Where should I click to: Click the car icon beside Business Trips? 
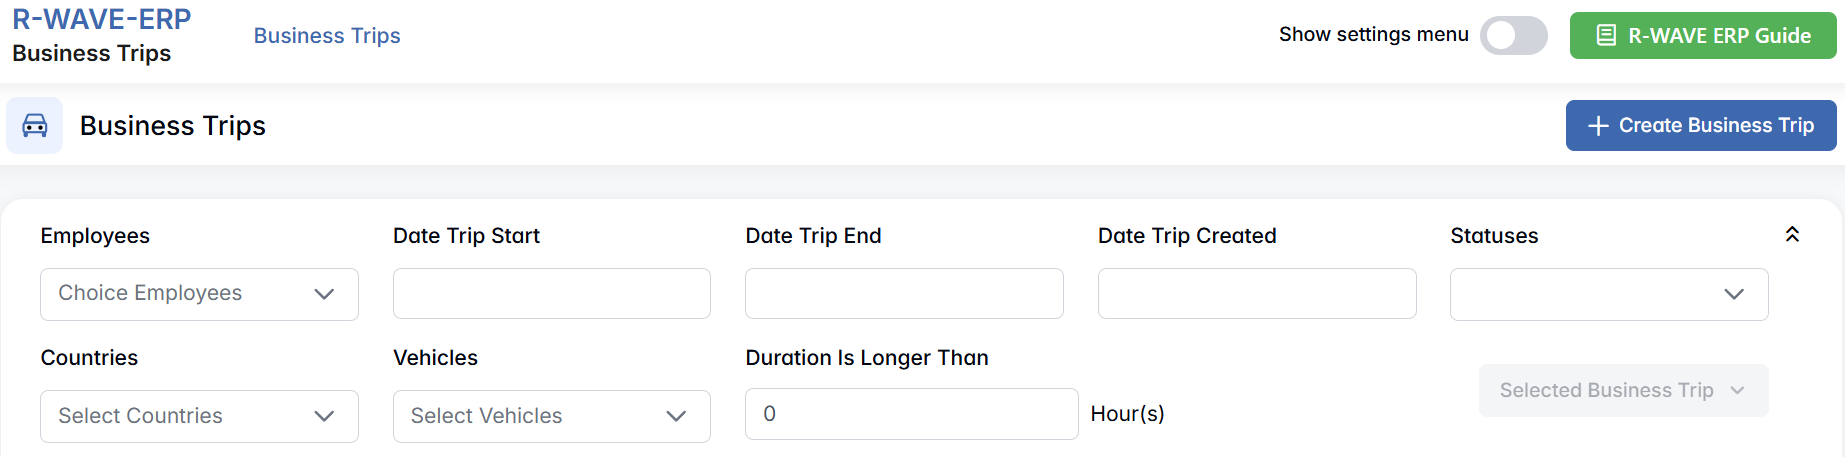(35, 125)
